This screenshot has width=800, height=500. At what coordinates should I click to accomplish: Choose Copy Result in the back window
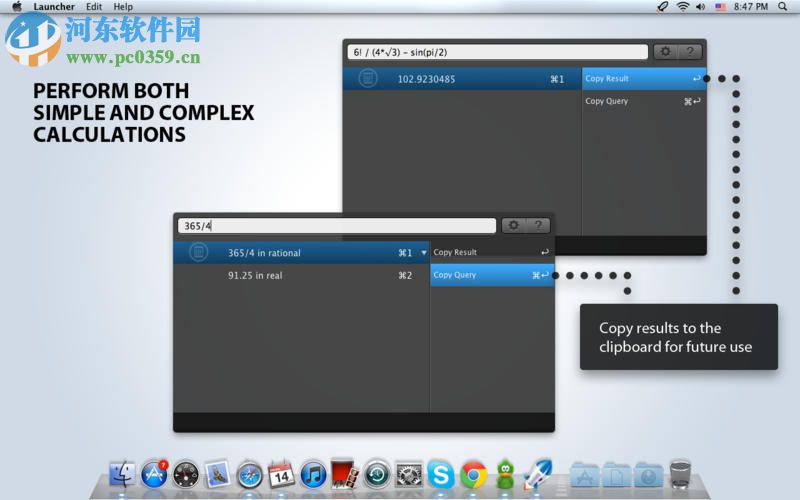[644, 79]
